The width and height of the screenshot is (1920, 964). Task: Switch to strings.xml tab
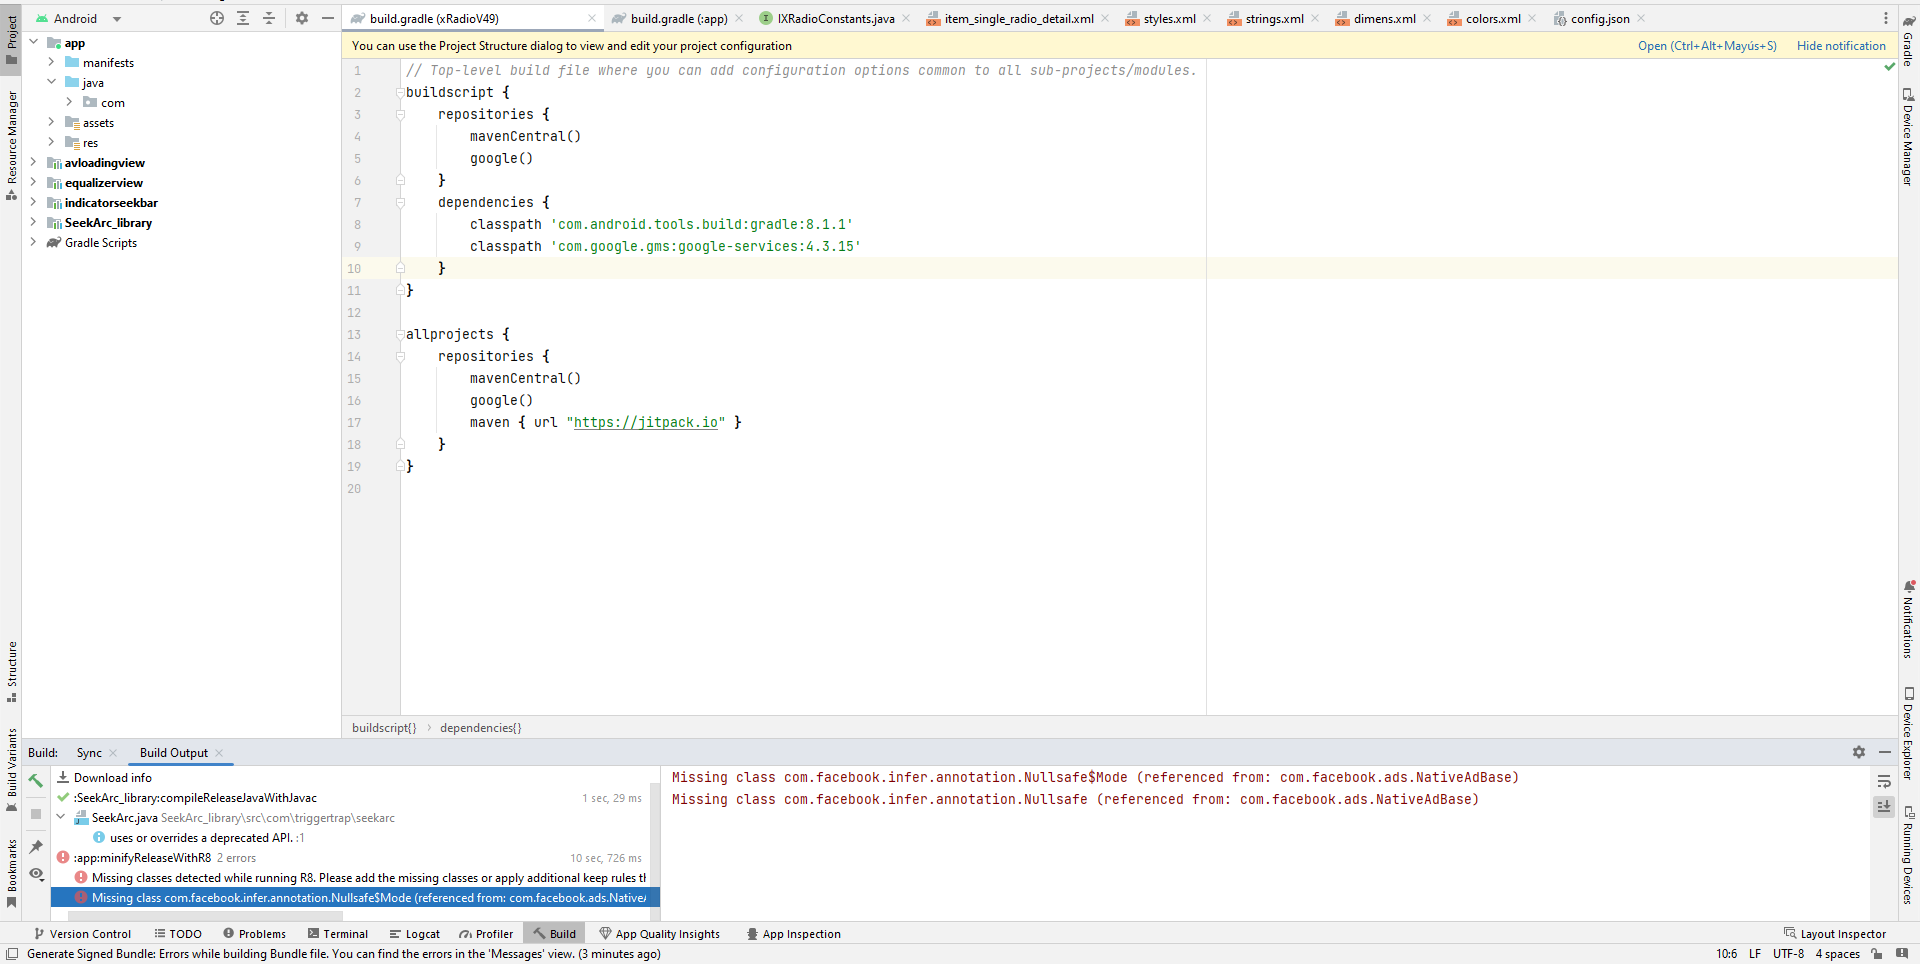[1274, 18]
